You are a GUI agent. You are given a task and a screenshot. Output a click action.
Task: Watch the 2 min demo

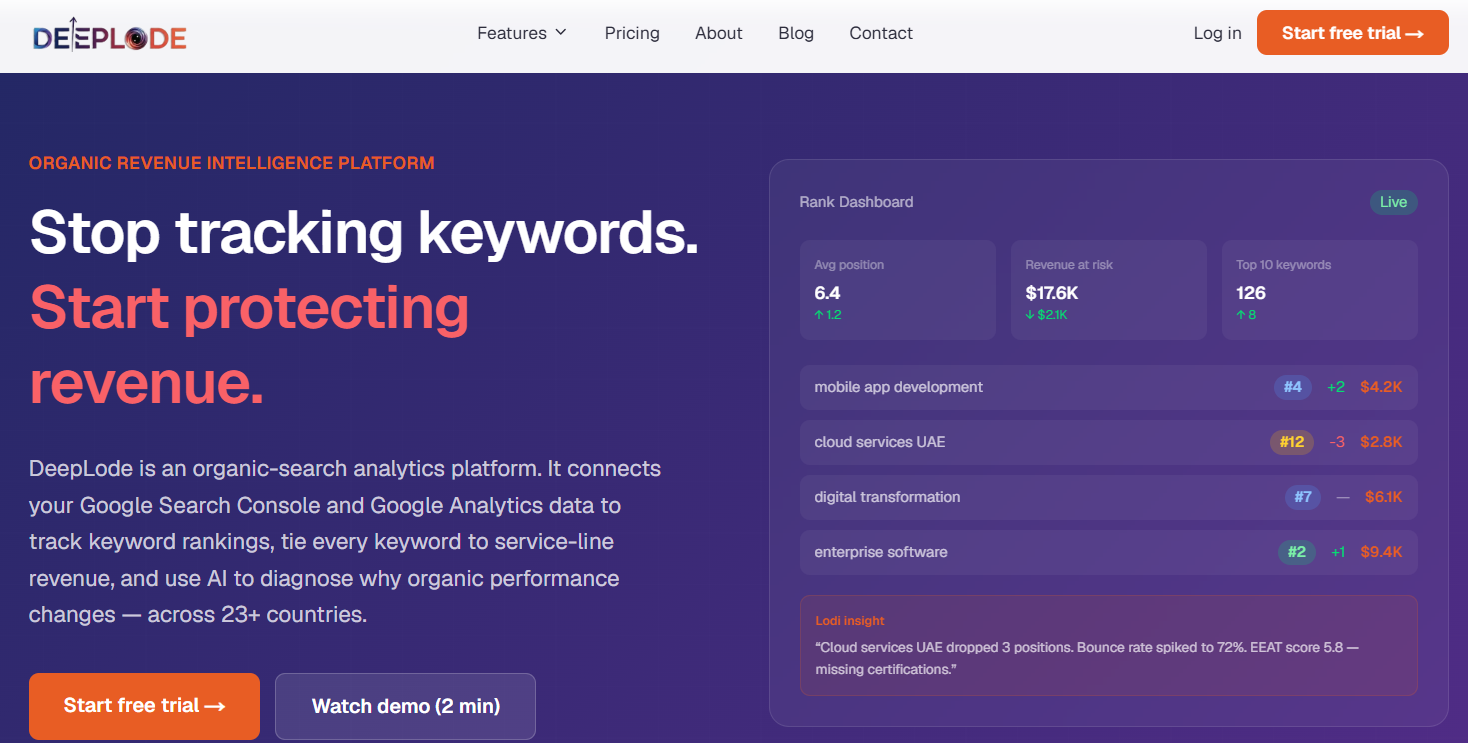pos(405,706)
